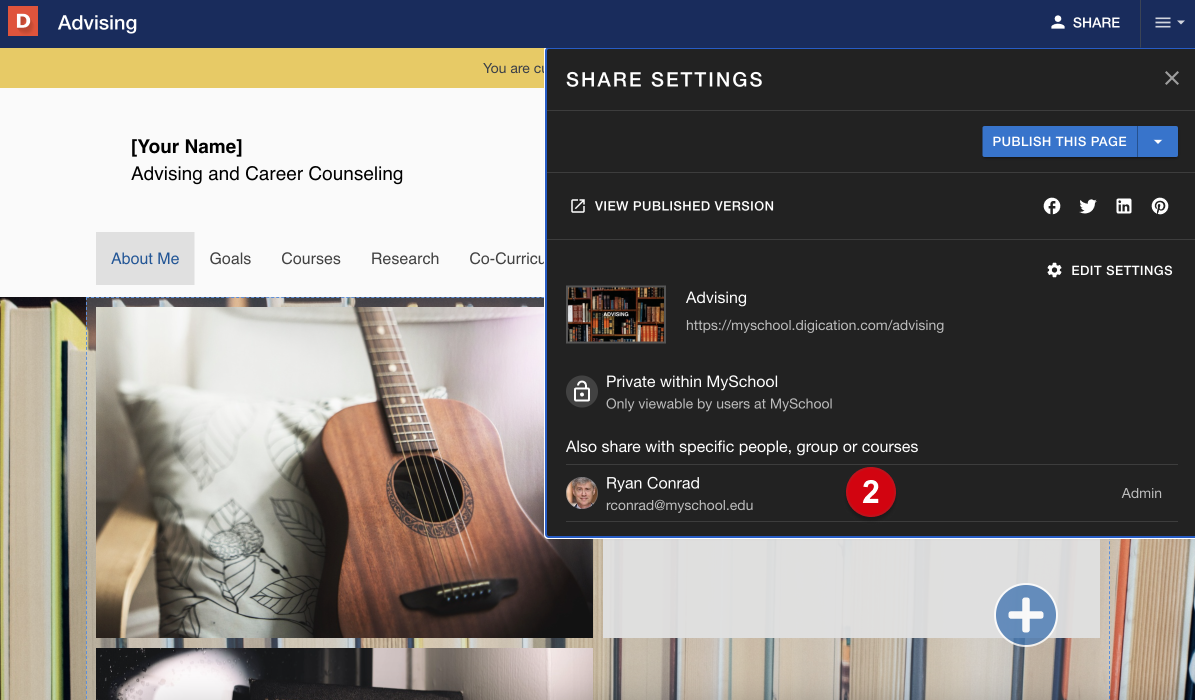
Task: Click Publish This Page button
Action: 1059,142
